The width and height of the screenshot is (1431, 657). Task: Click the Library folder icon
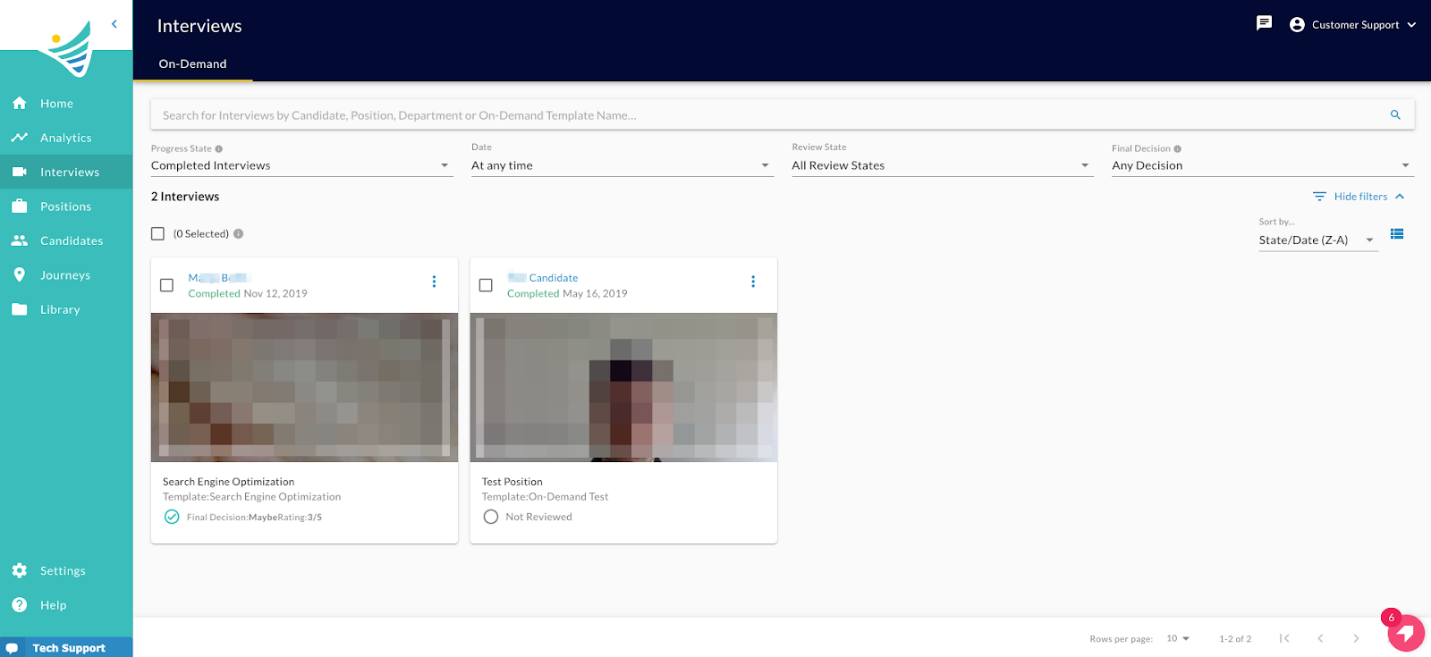pos(19,309)
